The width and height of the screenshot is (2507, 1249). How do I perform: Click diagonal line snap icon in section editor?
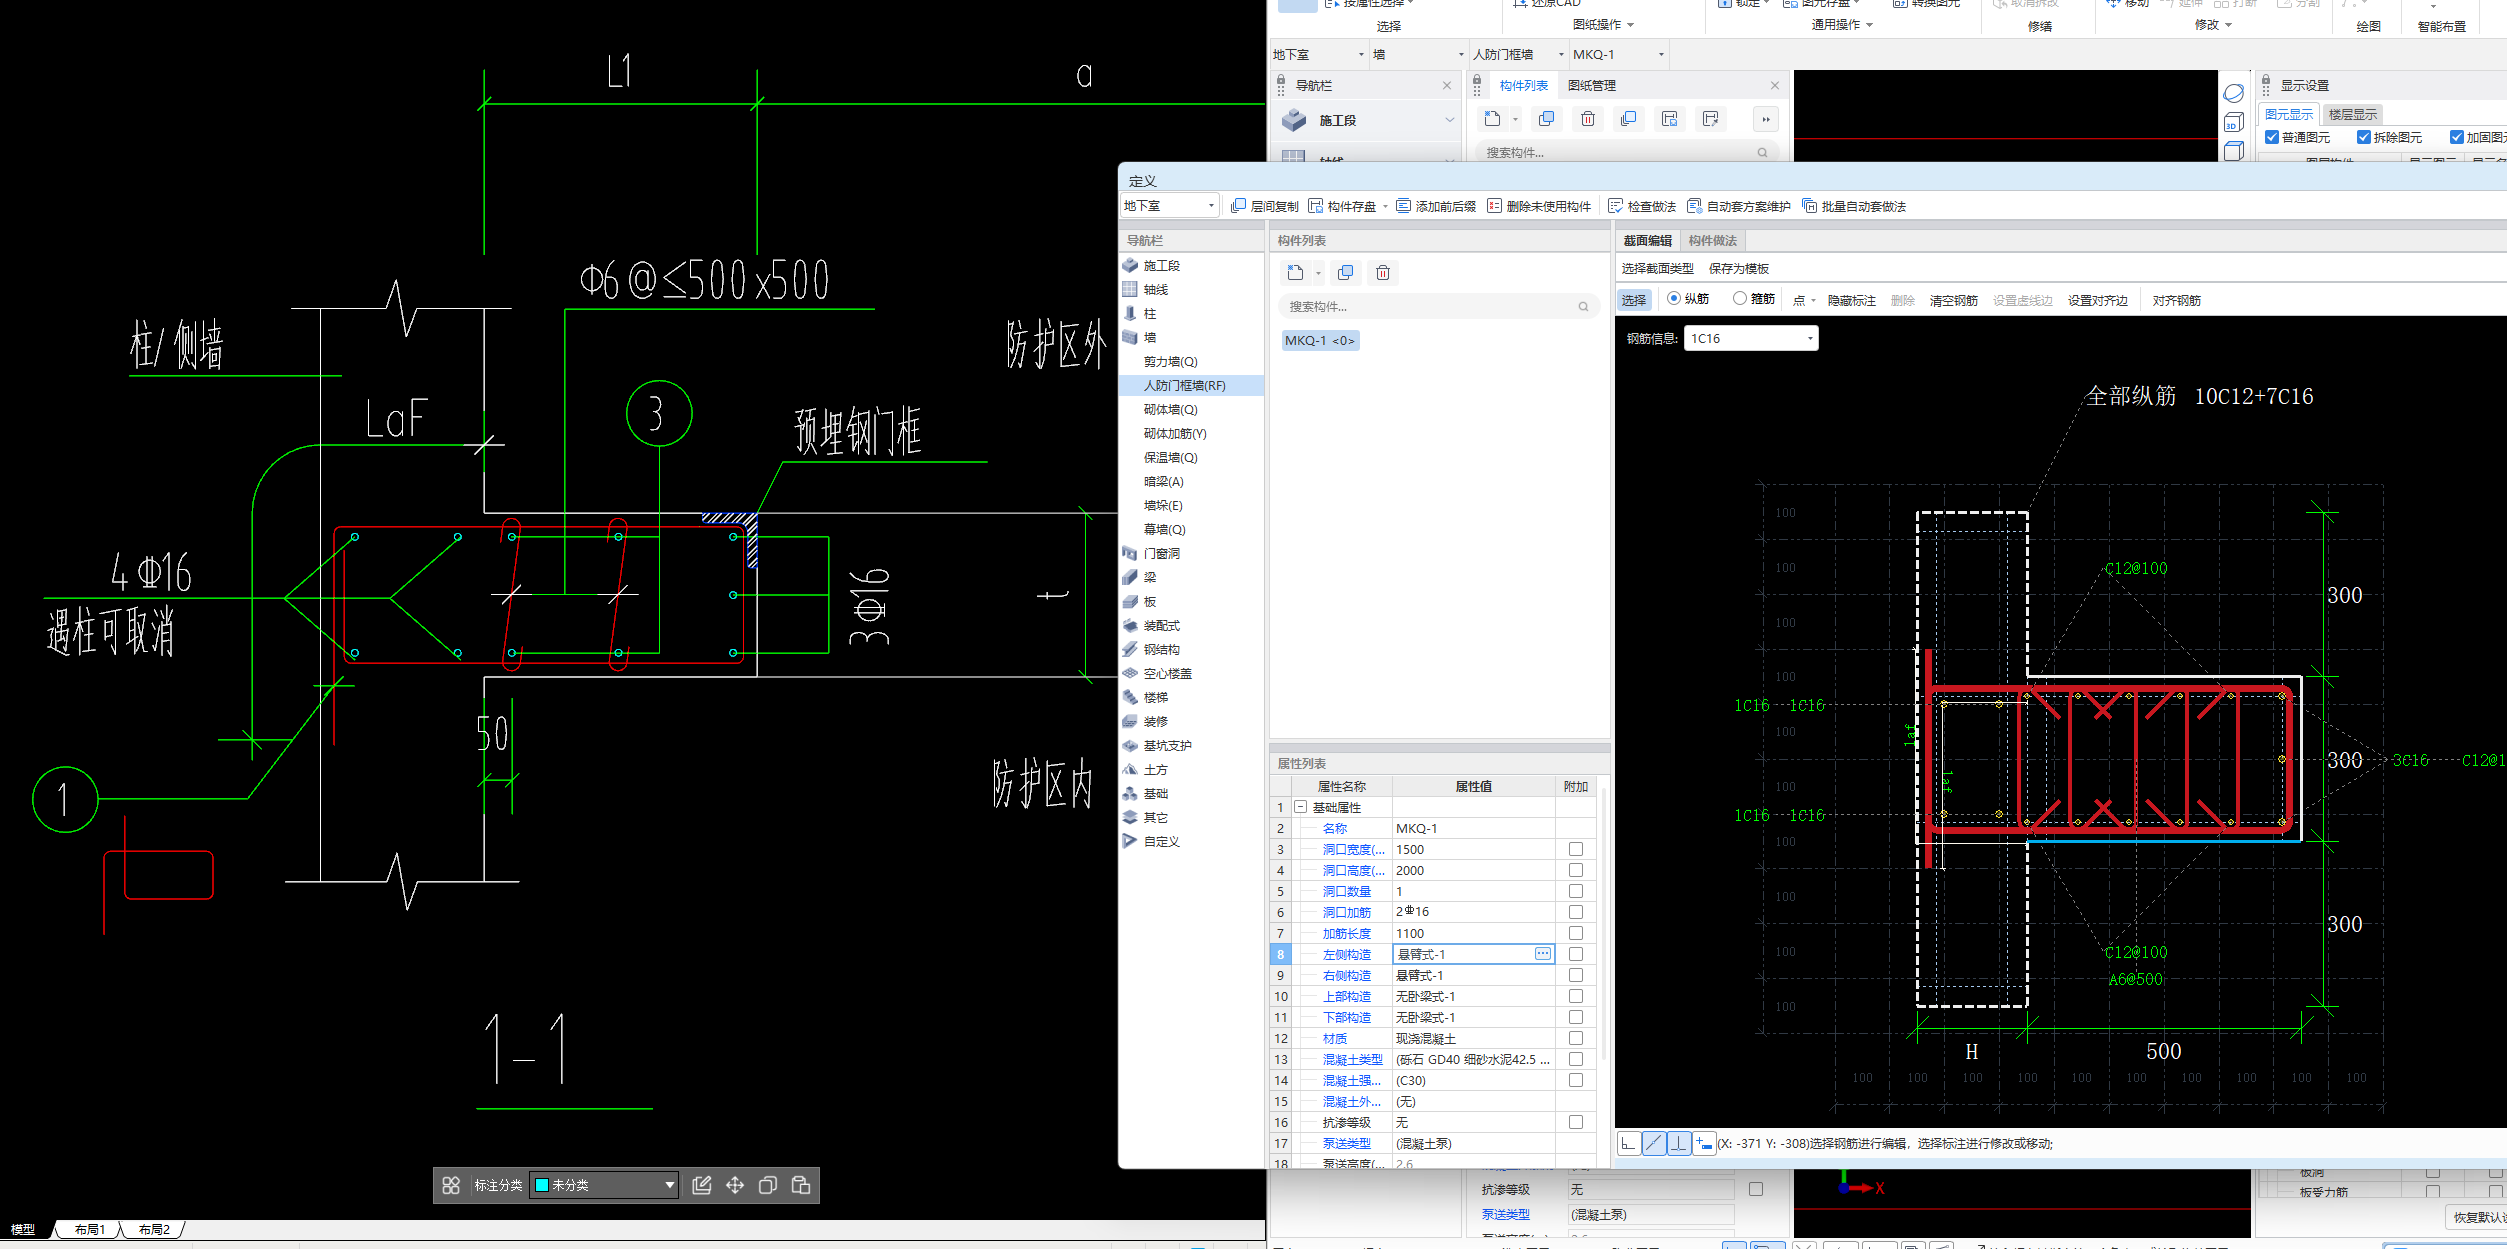click(x=1654, y=1143)
